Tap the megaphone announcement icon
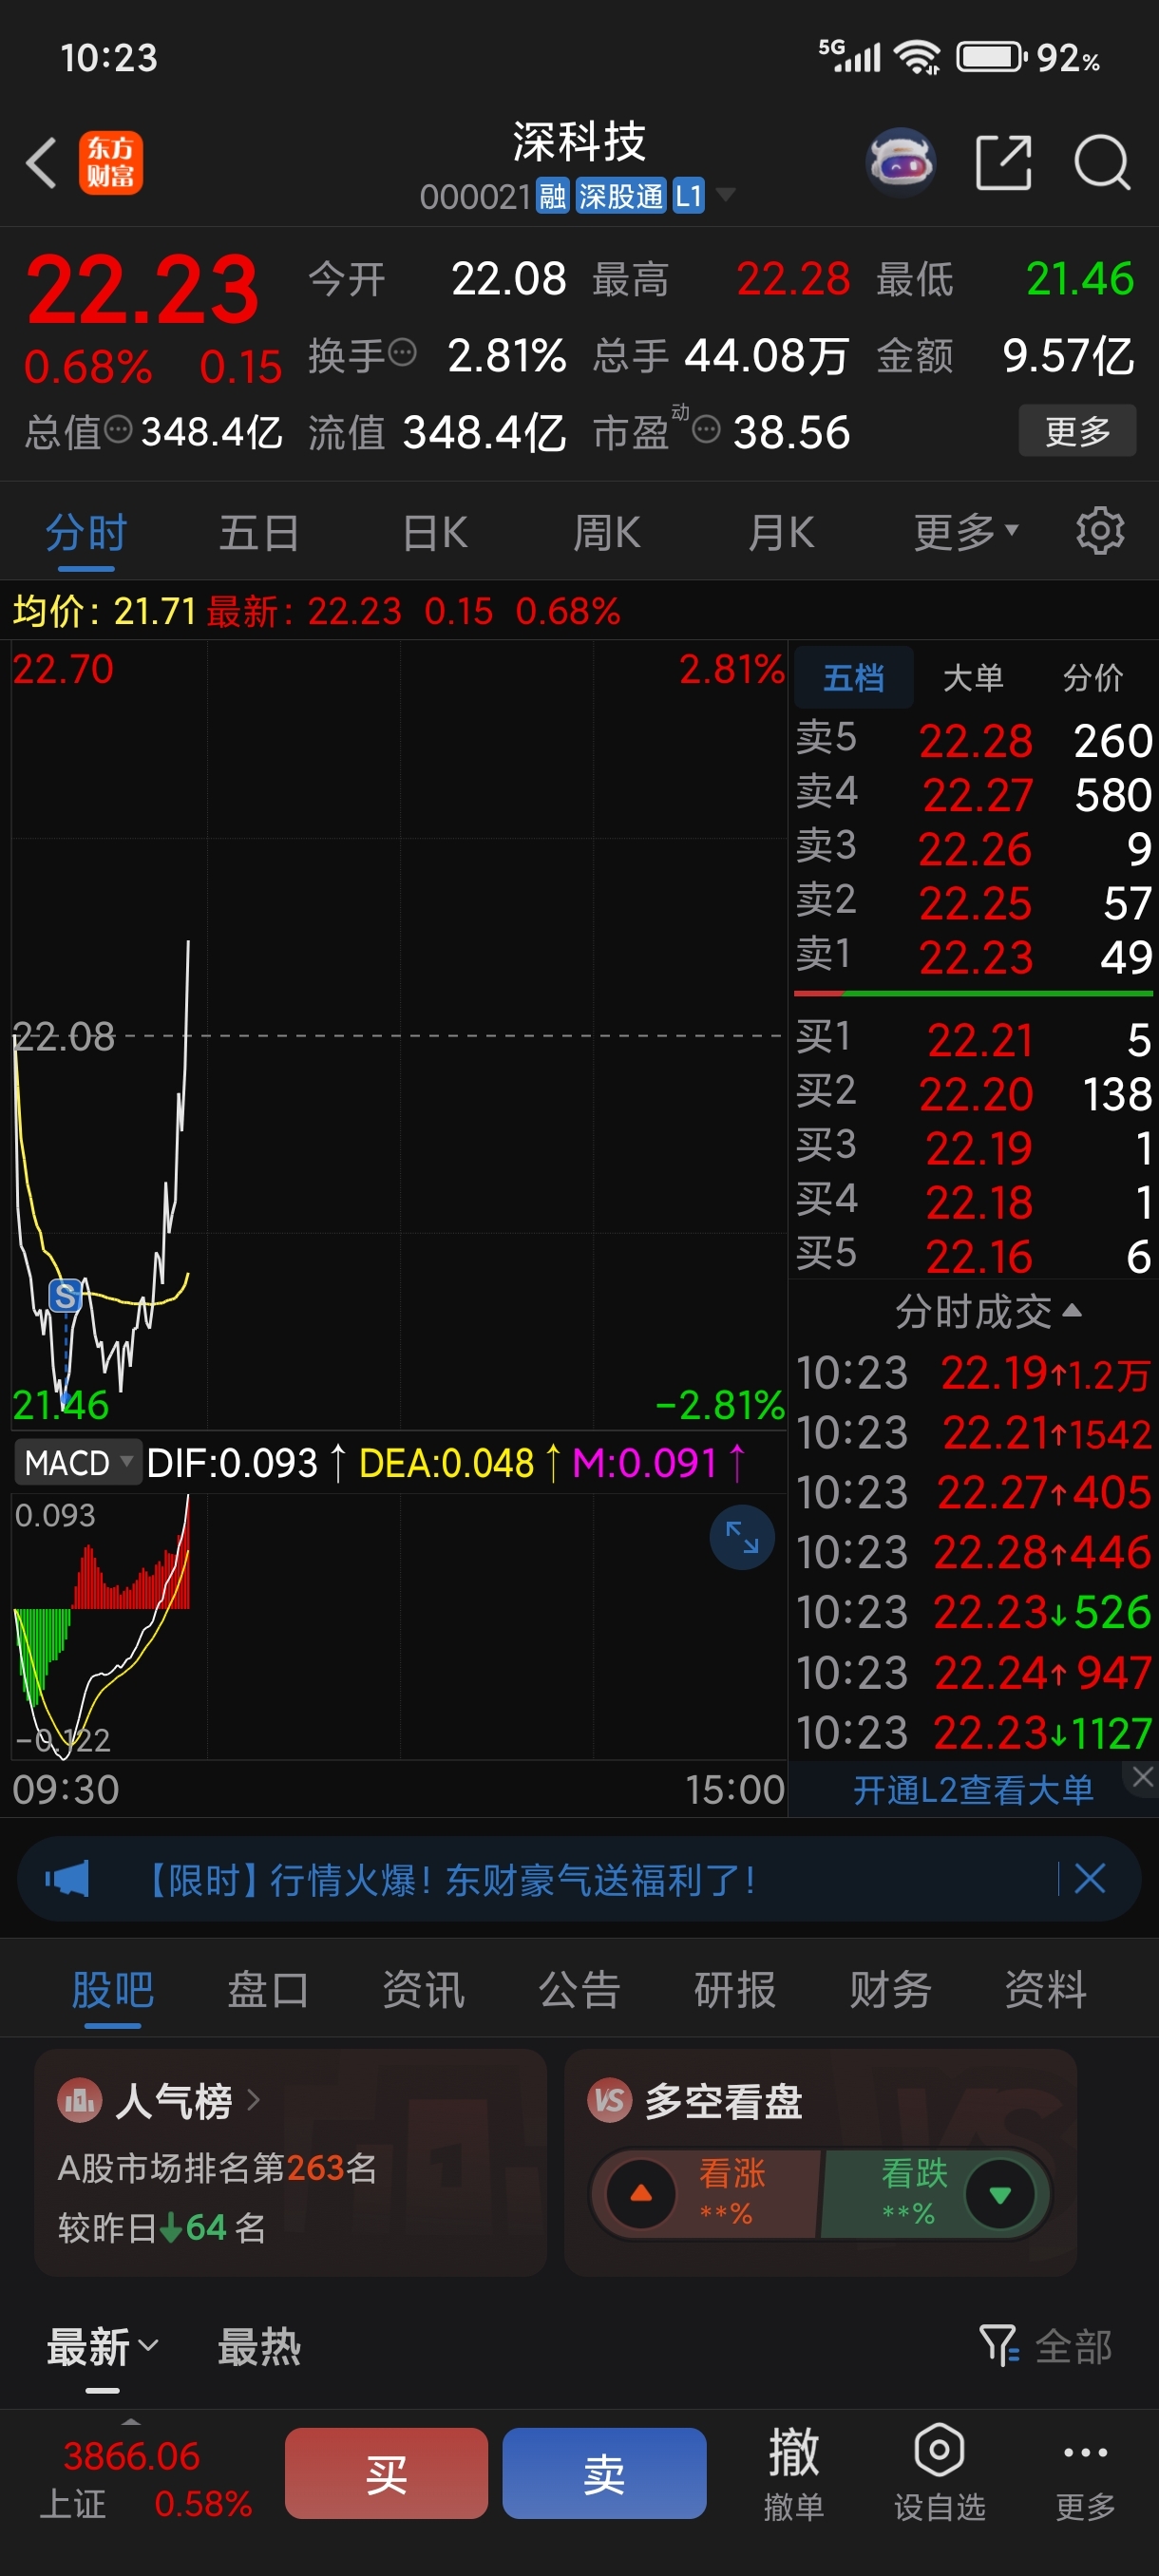The image size is (1159, 2576). (x=67, y=1879)
